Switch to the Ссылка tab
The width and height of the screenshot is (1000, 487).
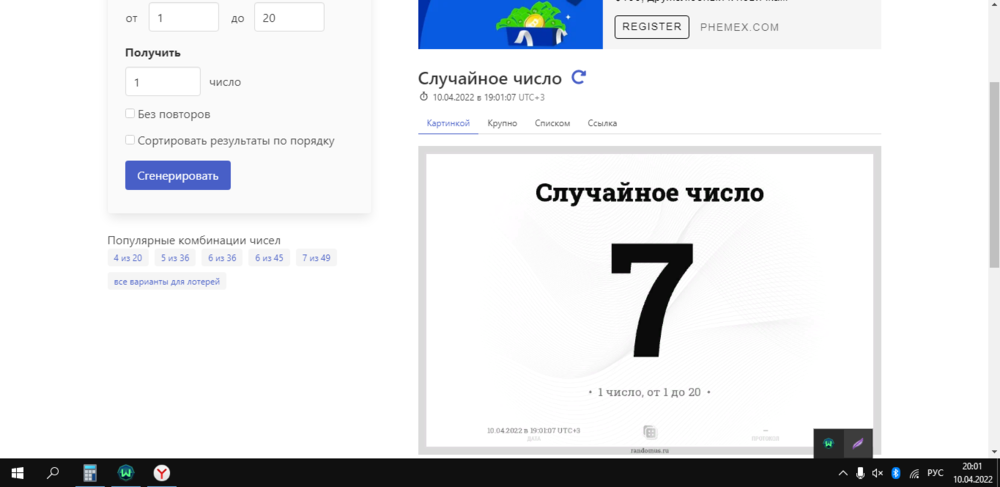coord(602,123)
